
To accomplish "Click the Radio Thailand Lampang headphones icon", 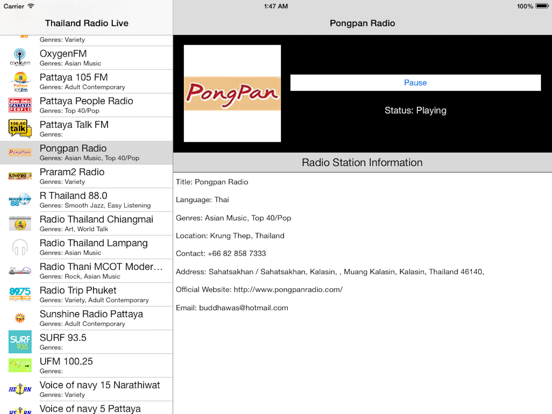I will point(20,247).
